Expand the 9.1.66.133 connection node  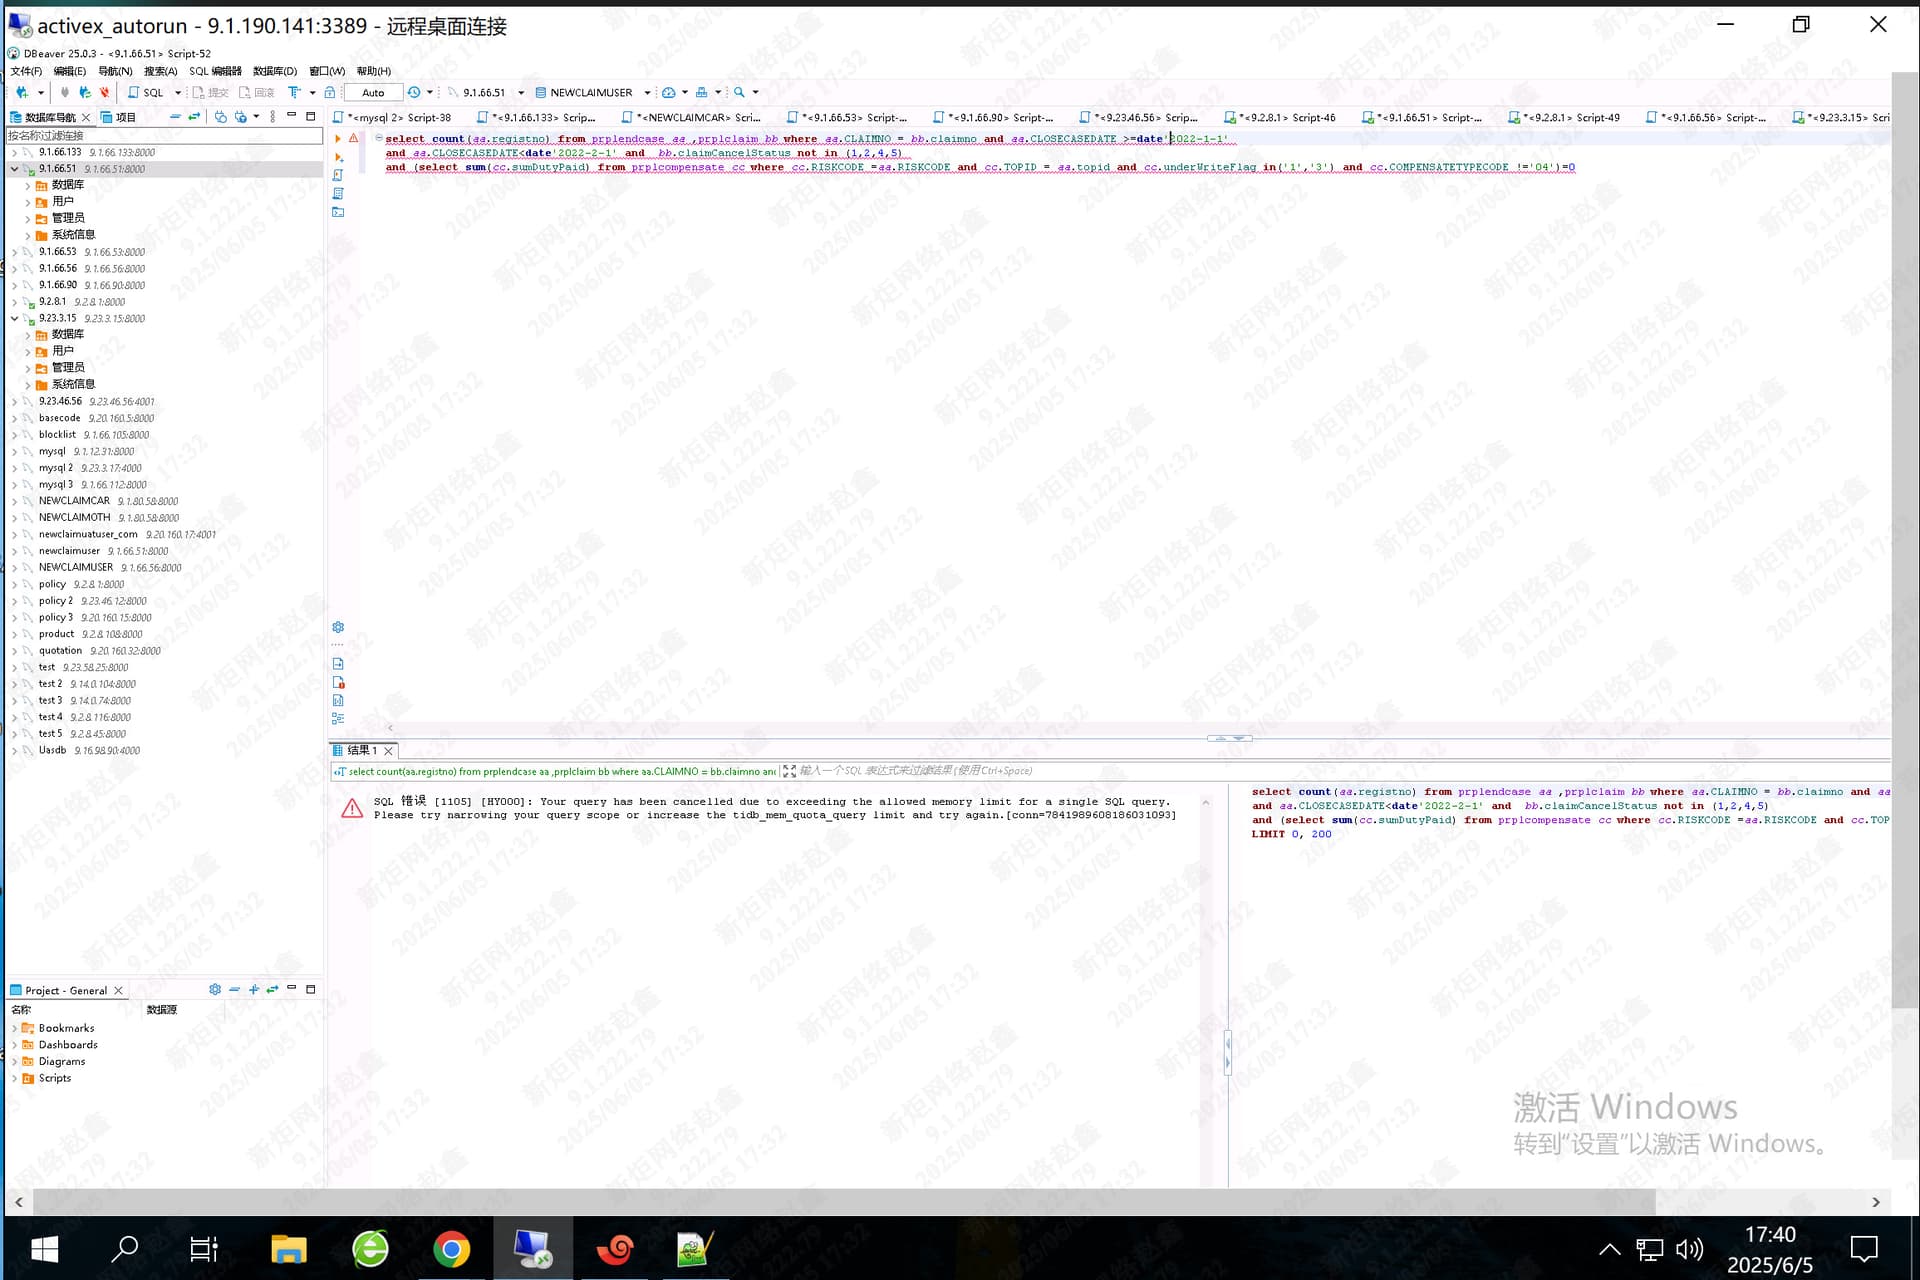(x=14, y=153)
